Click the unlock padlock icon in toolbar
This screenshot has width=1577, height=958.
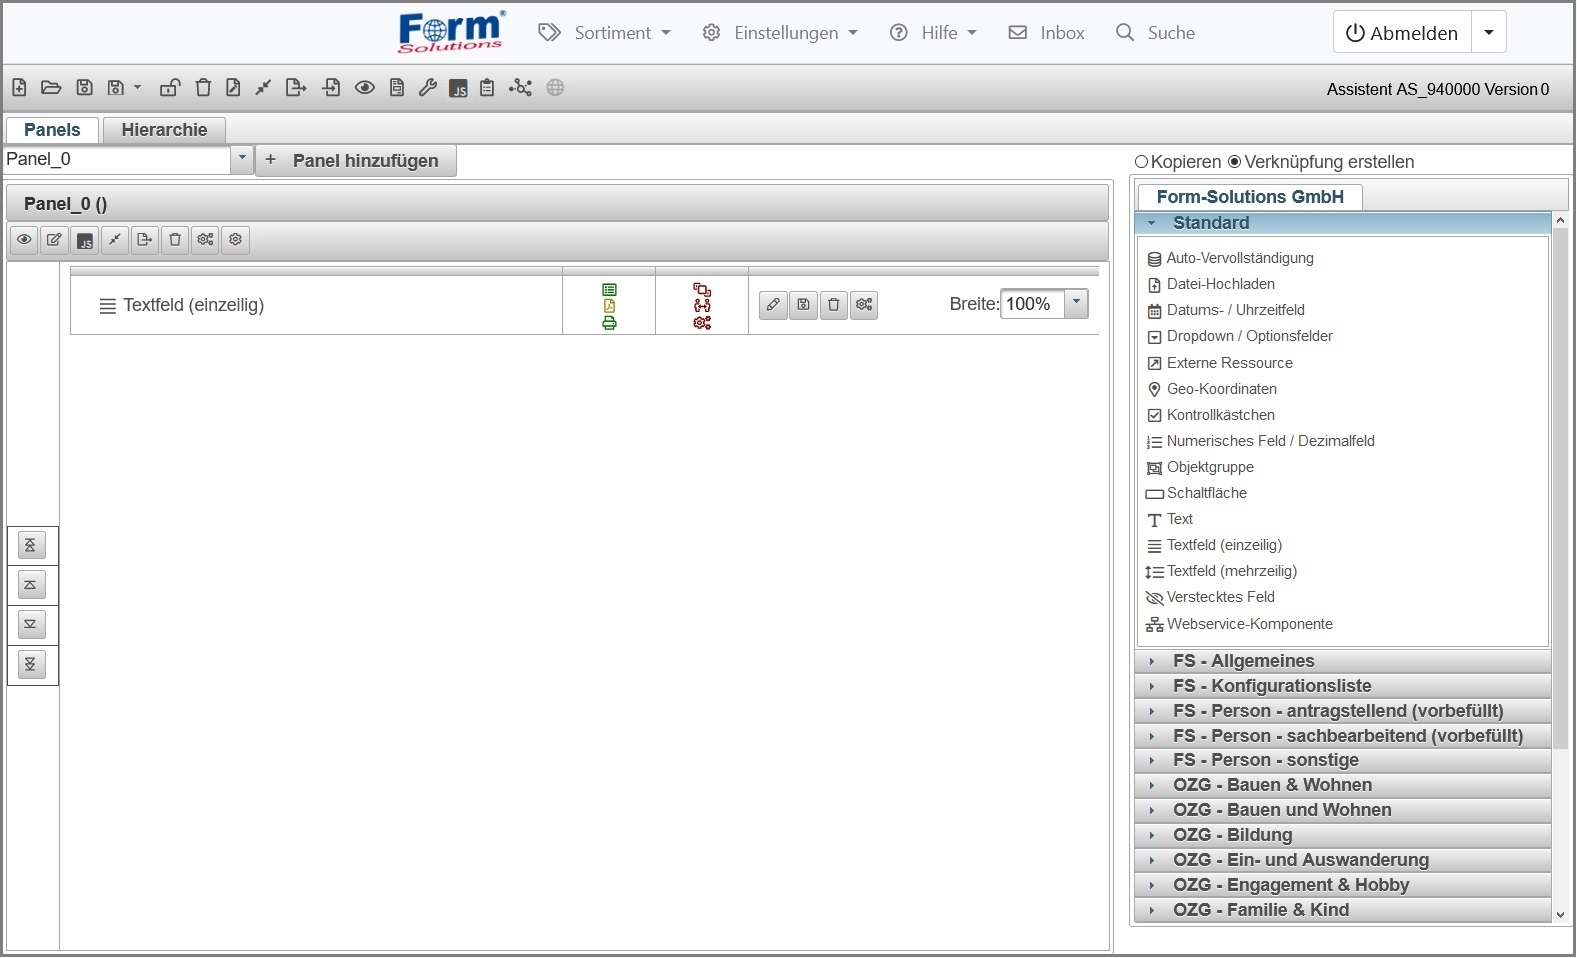(170, 88)
